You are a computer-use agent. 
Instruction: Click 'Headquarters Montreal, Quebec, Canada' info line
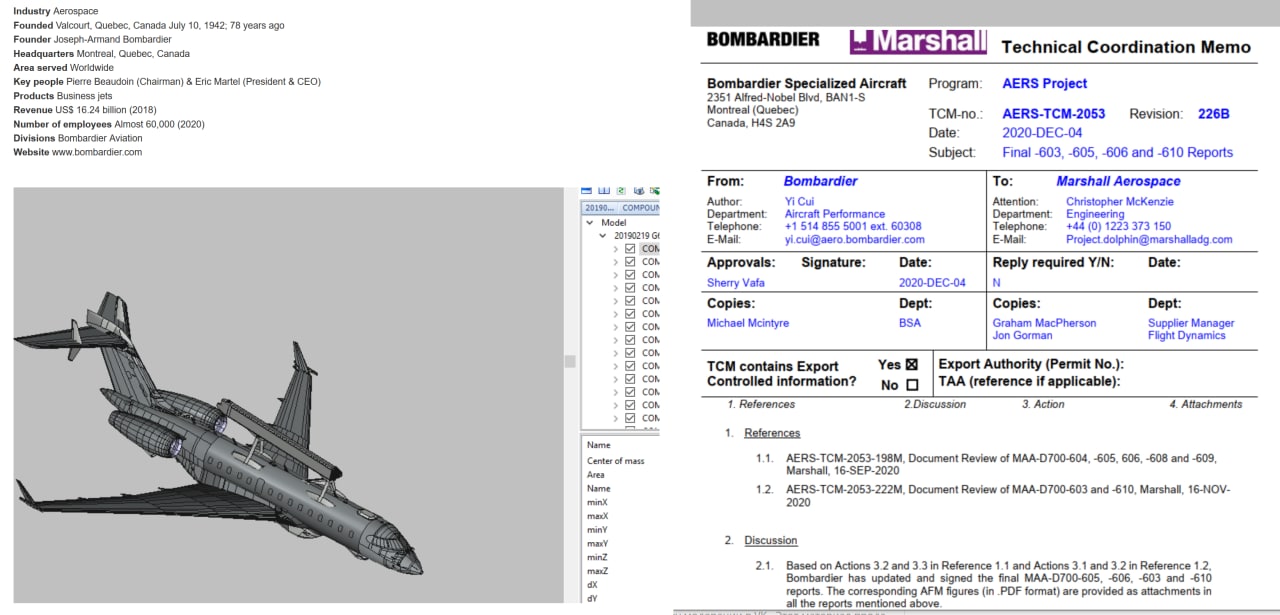(101, 54)
